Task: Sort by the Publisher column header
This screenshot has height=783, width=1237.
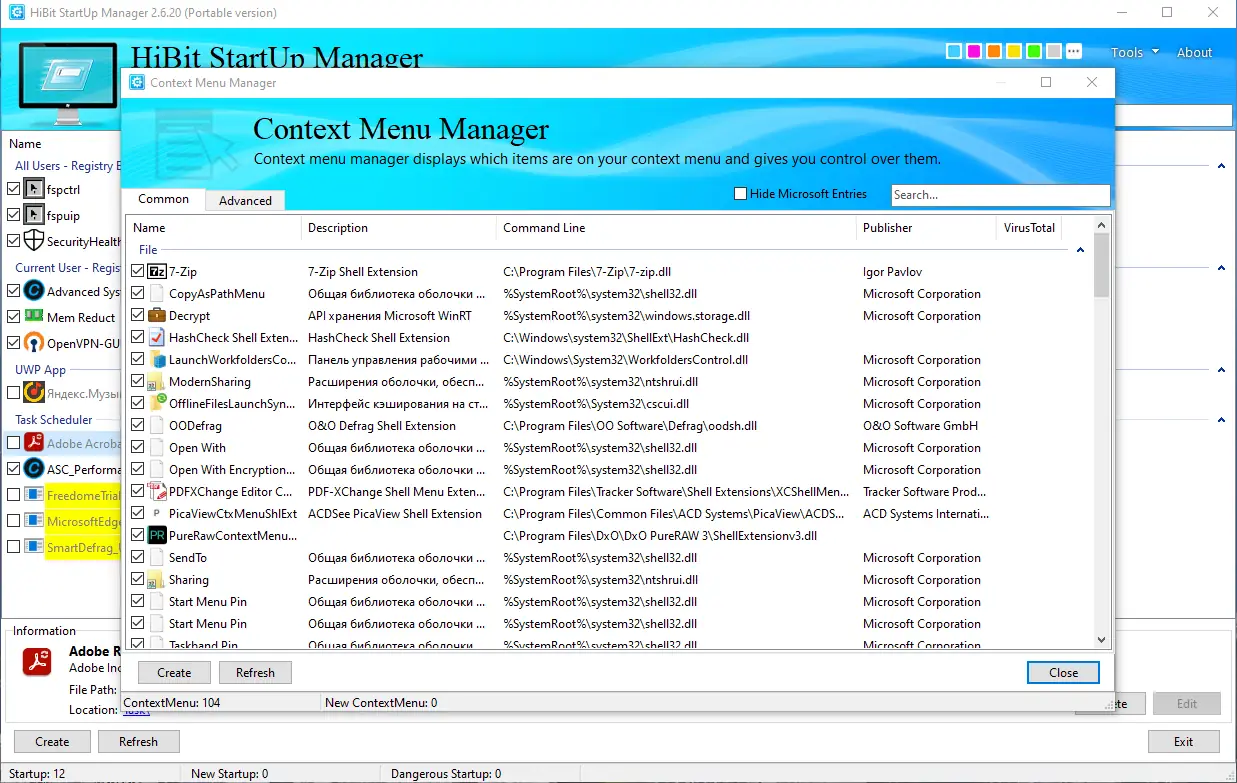Action: 926,228
